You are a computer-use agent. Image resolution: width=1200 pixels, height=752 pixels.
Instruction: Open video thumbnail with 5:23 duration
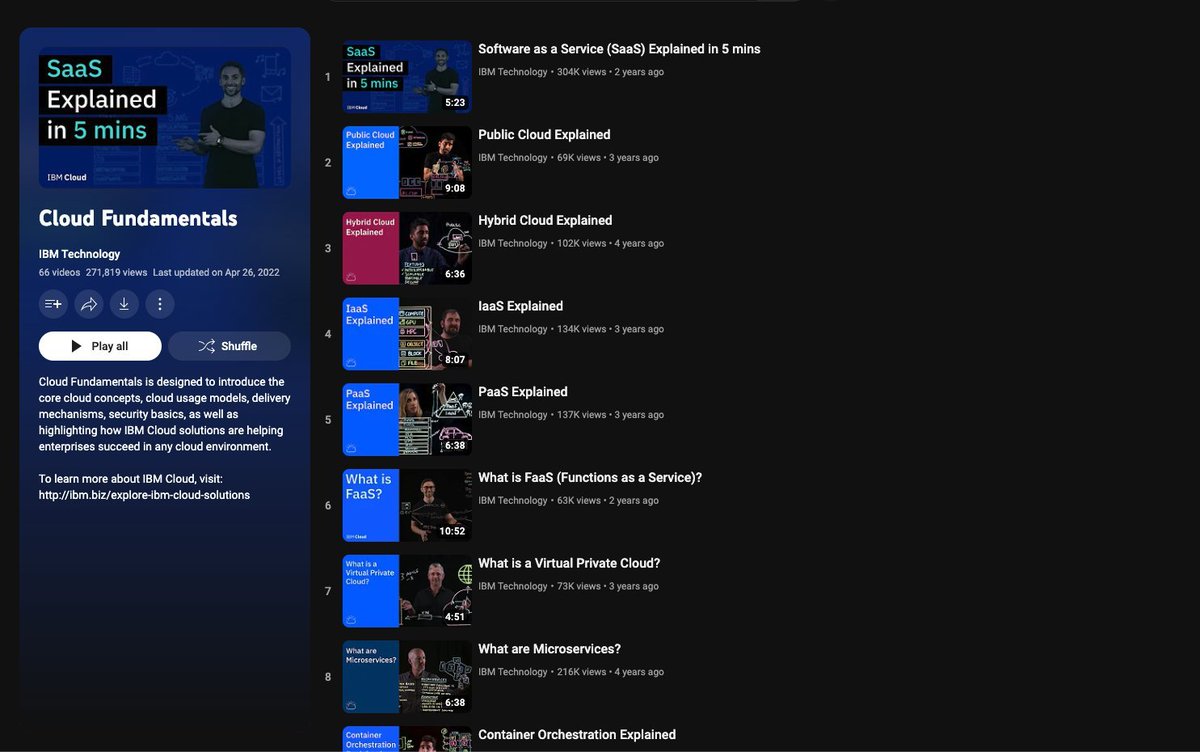407,77
